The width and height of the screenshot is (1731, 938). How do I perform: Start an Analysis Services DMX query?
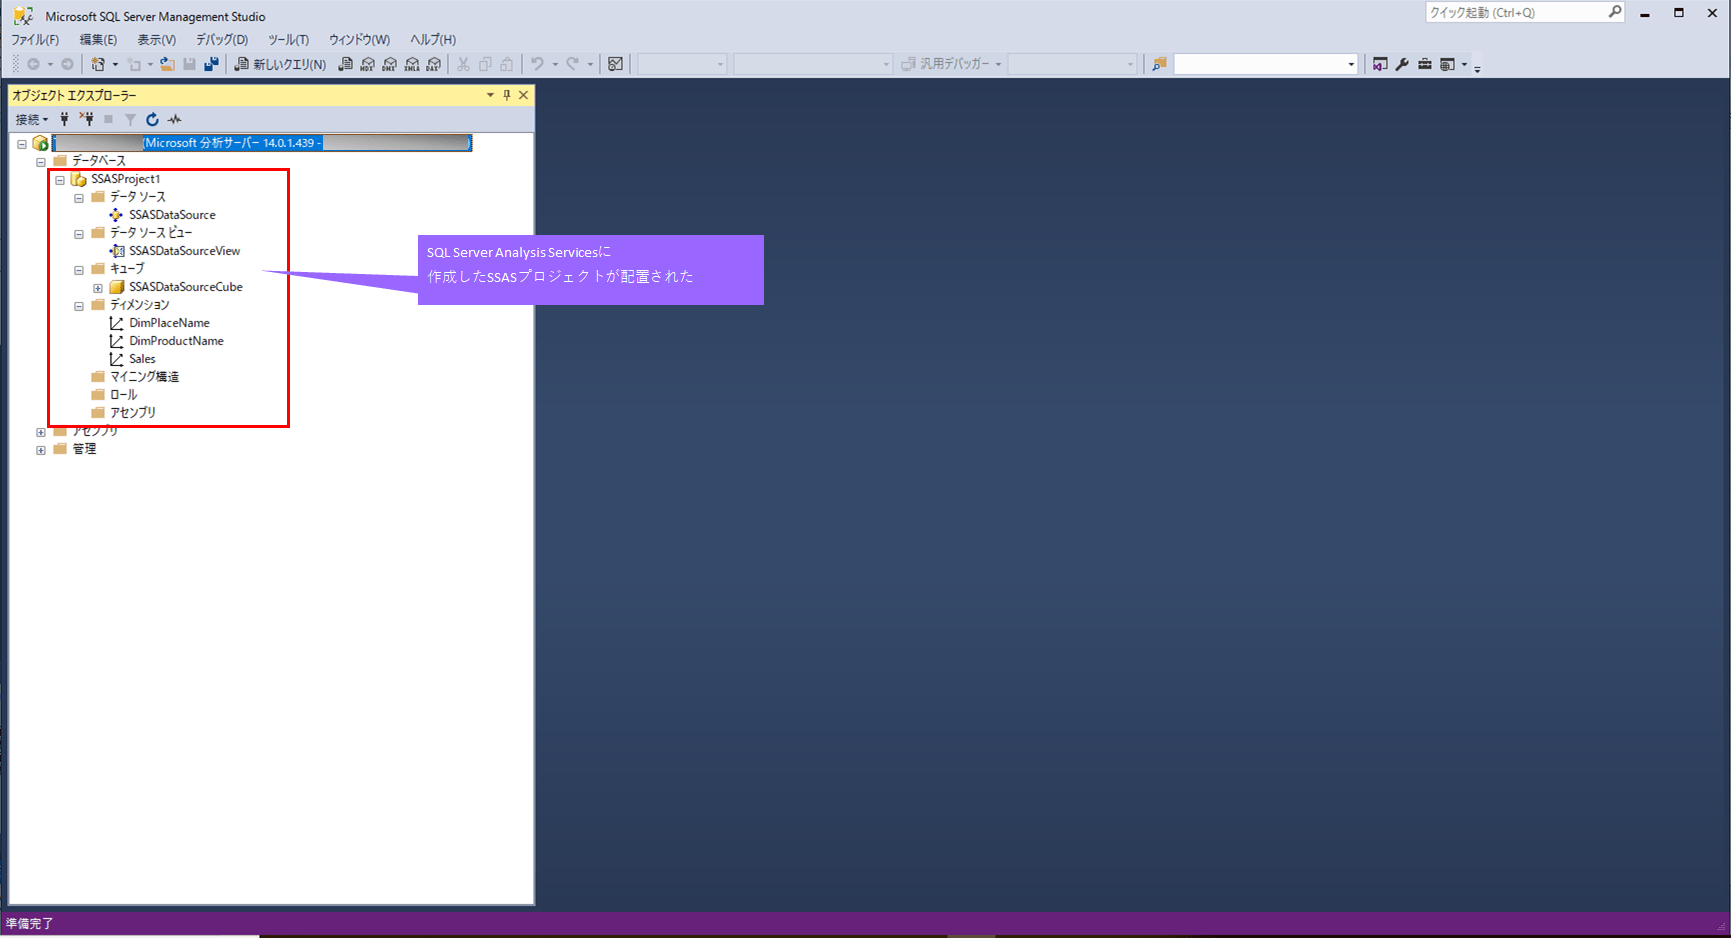(389, 64)
